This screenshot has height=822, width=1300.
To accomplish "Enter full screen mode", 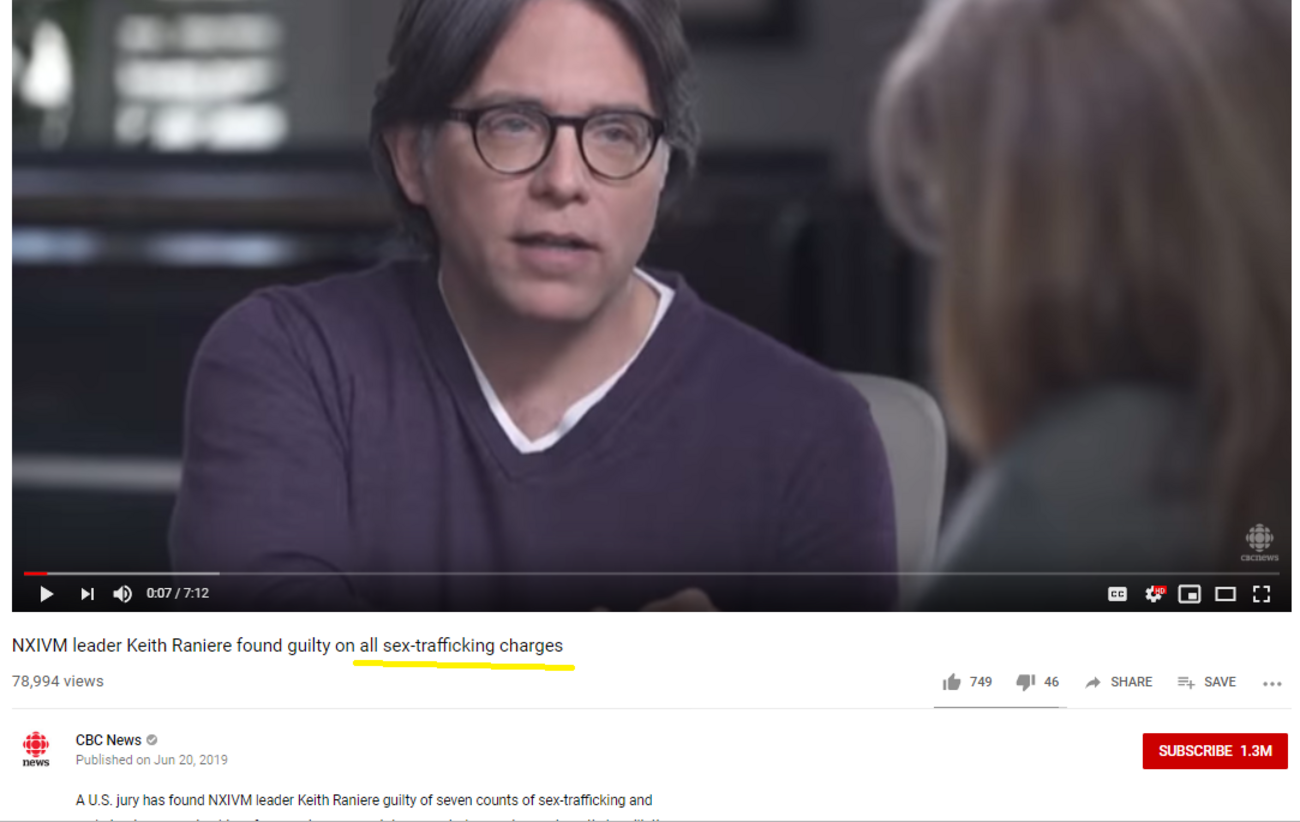I will 1261,594.
